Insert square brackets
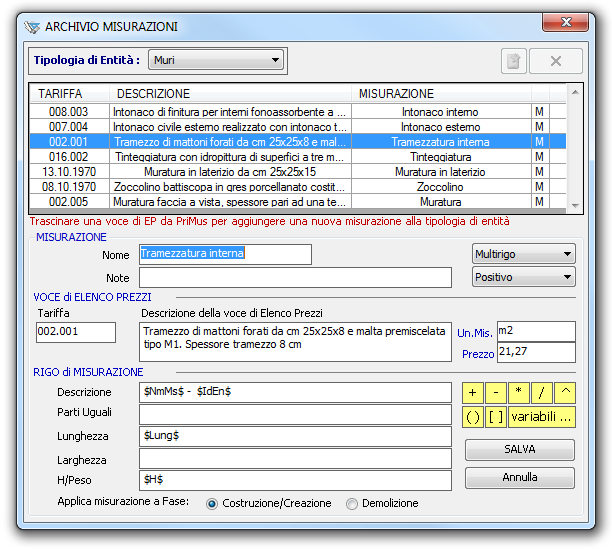The height and width of the screenshot is (549, 612). [496, 417]
